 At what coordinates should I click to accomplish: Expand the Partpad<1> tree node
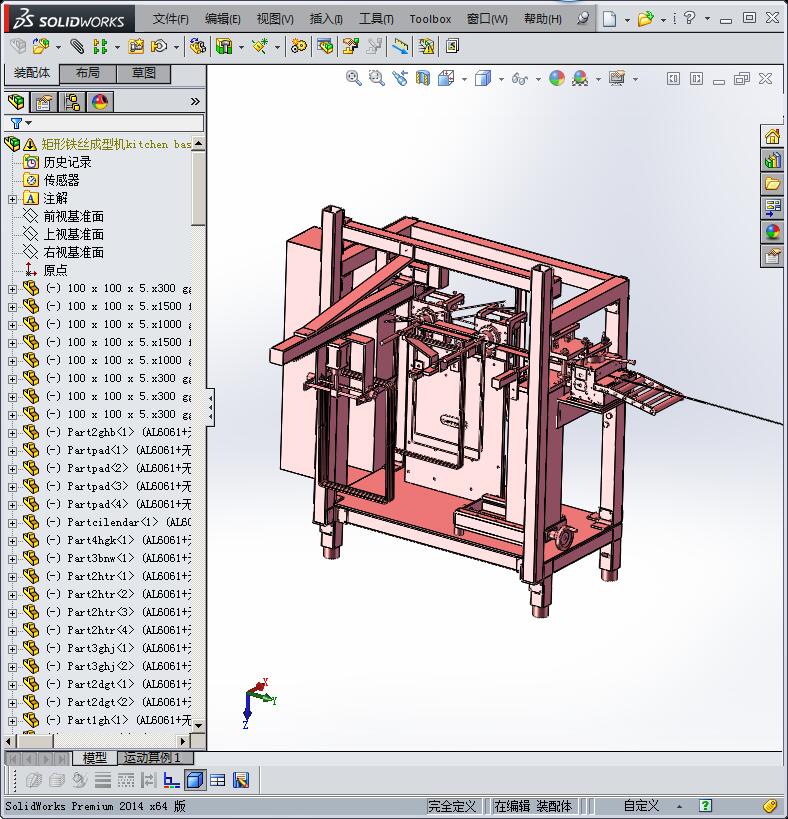(x=13, y=451)
